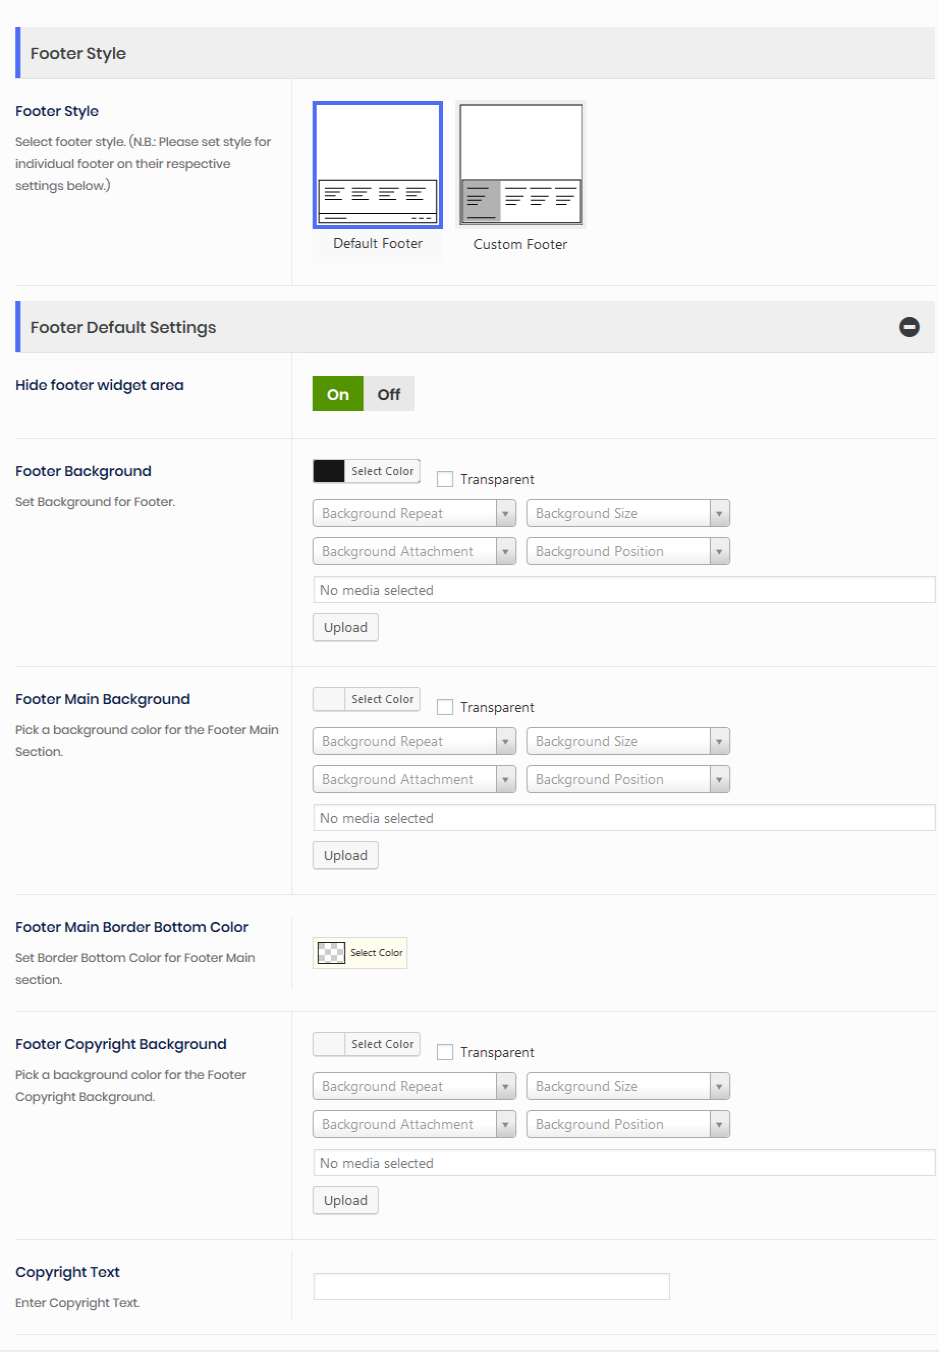Click Upload under Footer Copyright Background

click(345, 1200)
